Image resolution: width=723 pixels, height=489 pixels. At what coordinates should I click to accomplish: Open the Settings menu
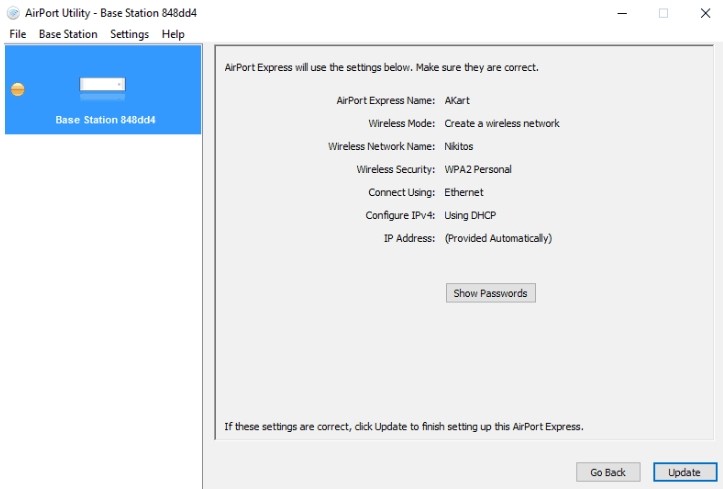click(130, 34)
